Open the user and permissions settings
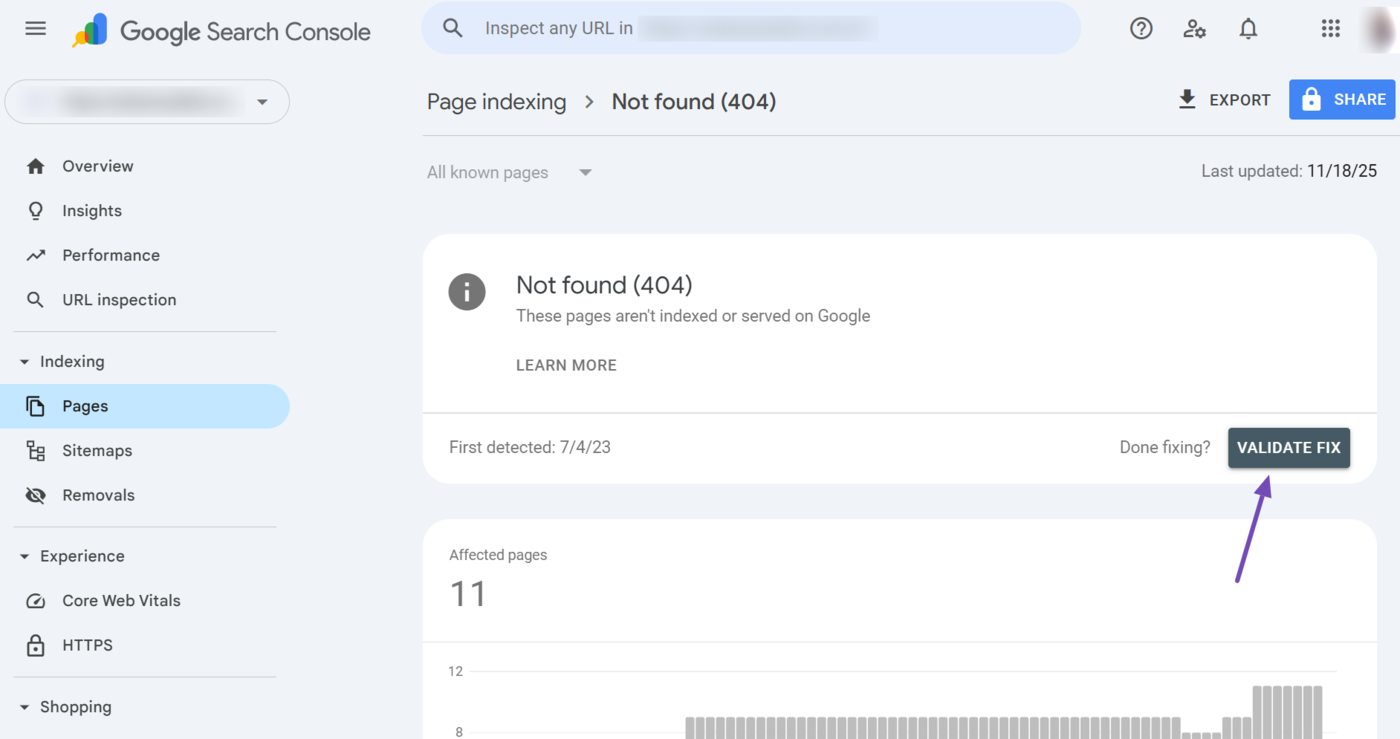 [1194, 28]
